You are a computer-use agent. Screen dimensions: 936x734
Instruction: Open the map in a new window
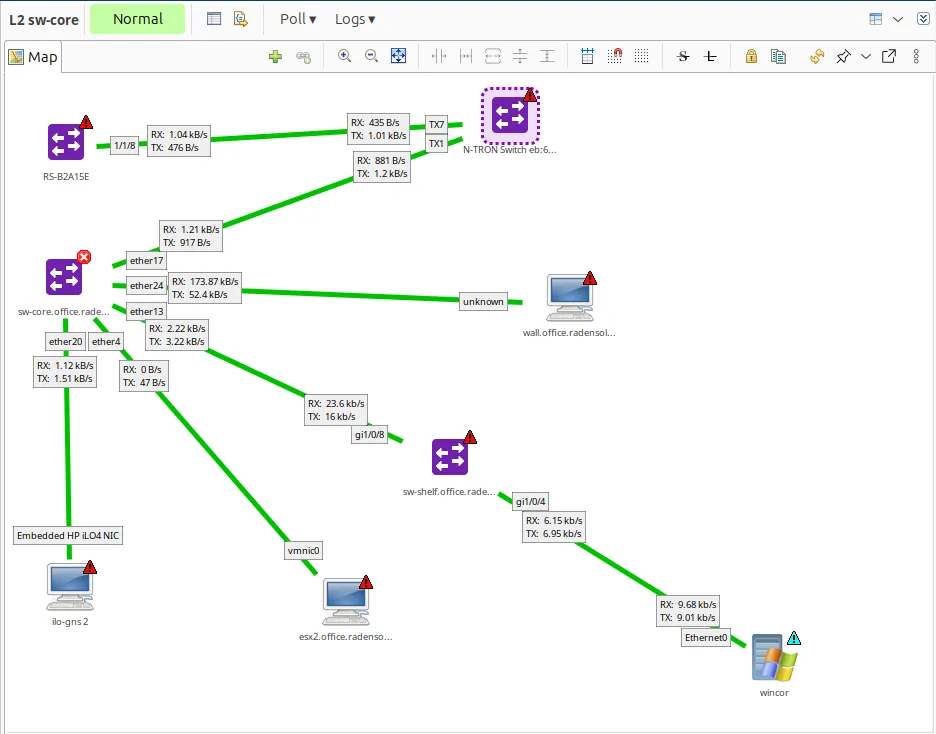(x=888, y=56)
